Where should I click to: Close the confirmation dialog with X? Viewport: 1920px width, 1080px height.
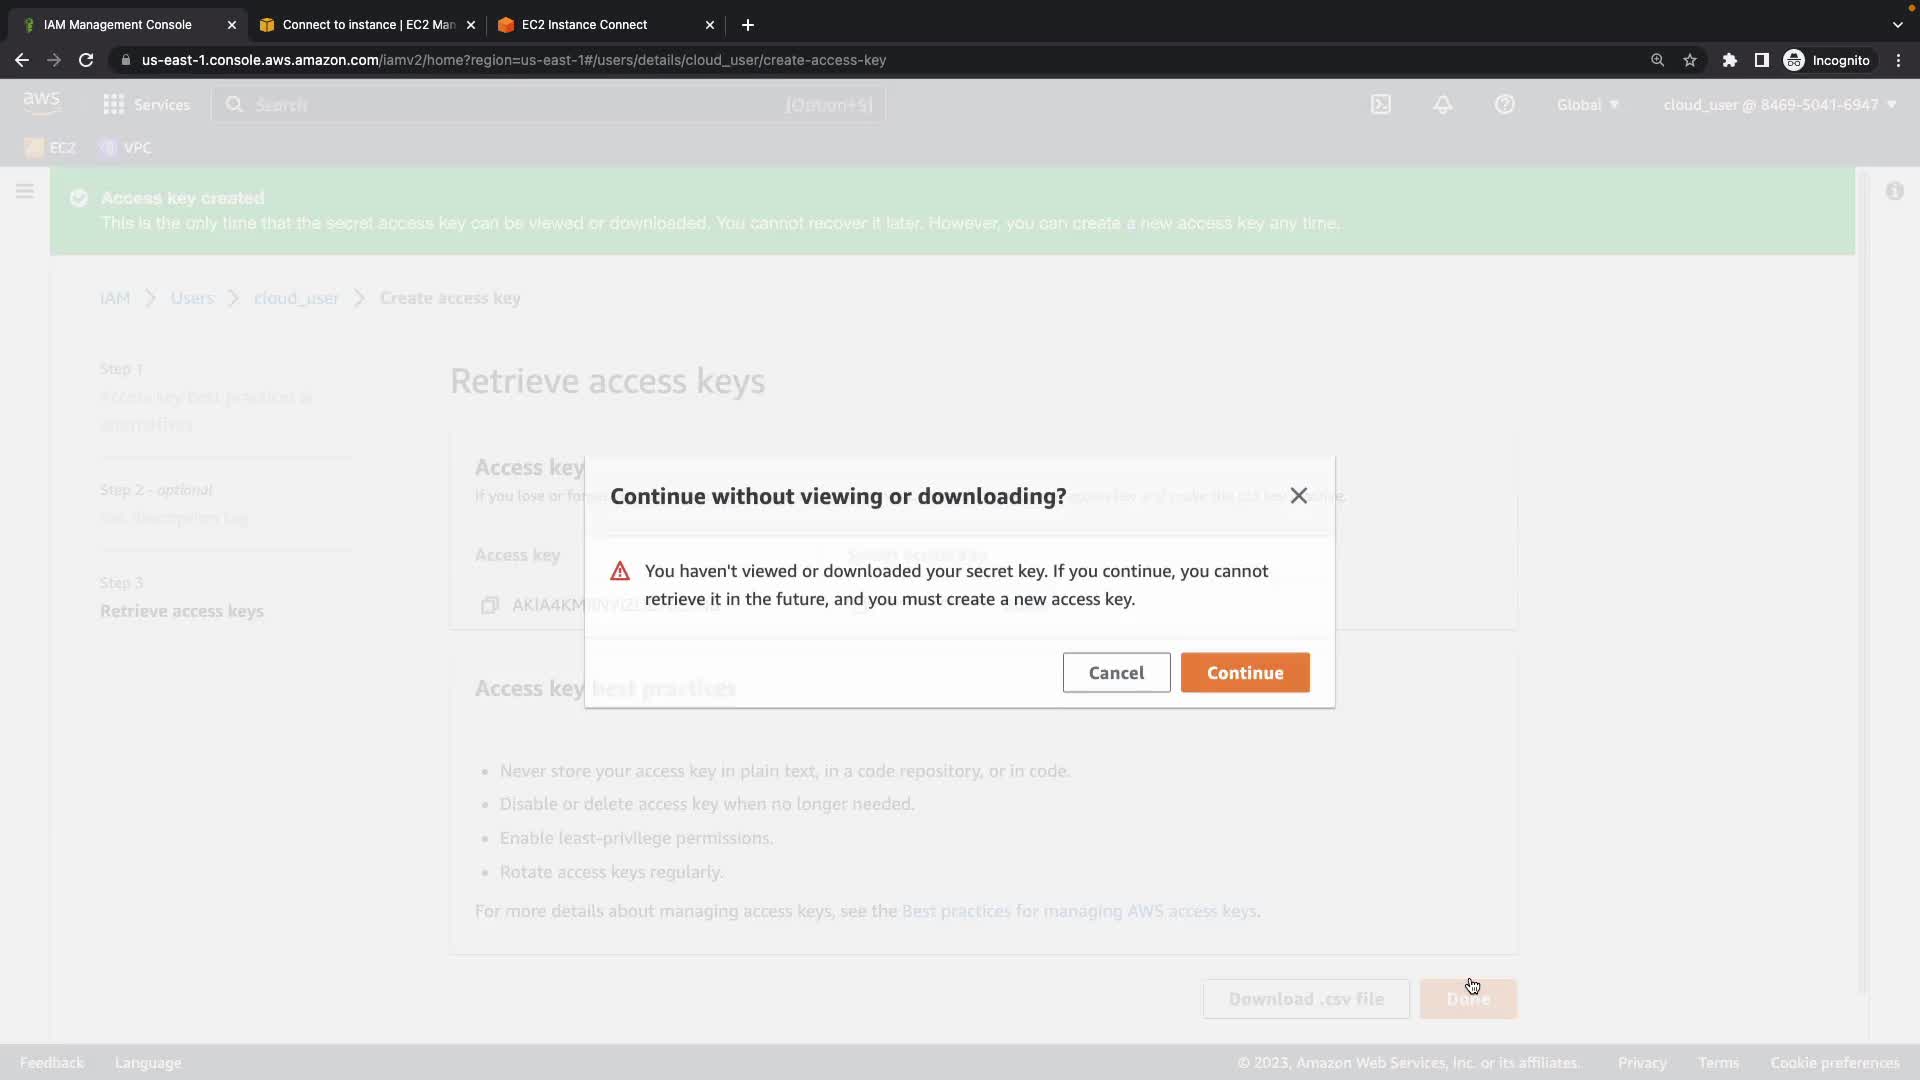(x=1298, y=496)
